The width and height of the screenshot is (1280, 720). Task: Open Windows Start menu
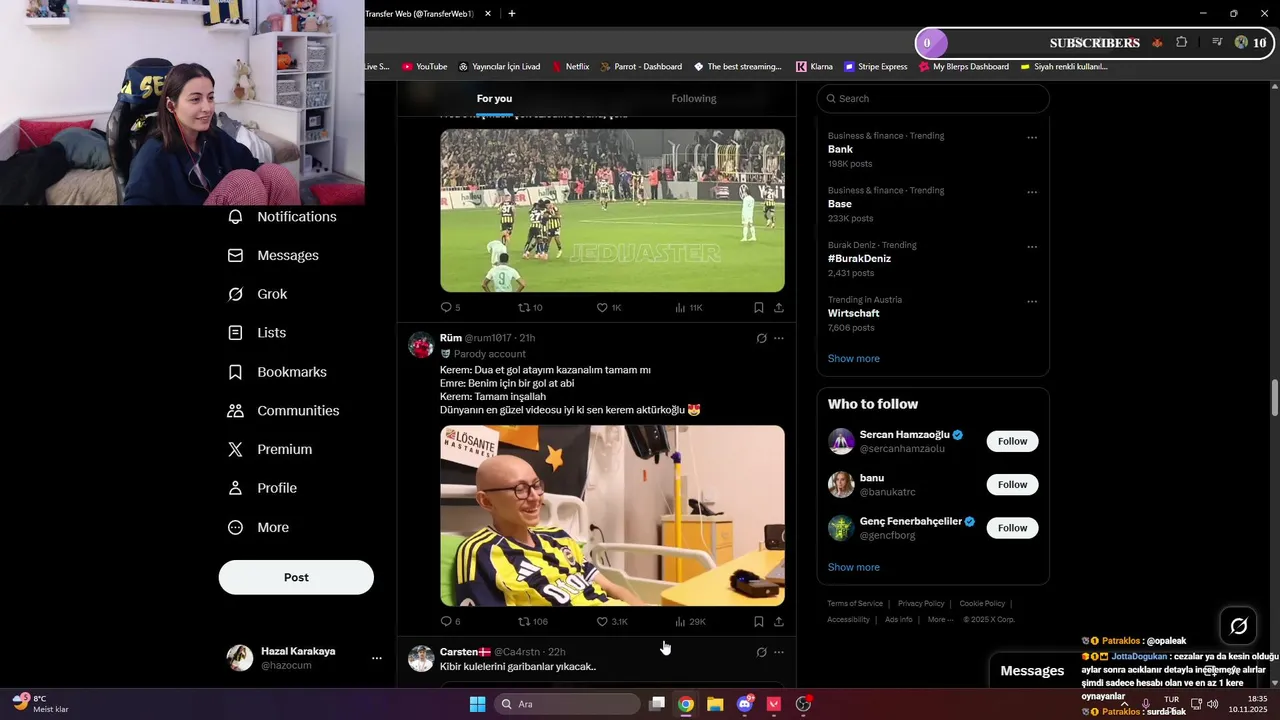tap(478, 704)
